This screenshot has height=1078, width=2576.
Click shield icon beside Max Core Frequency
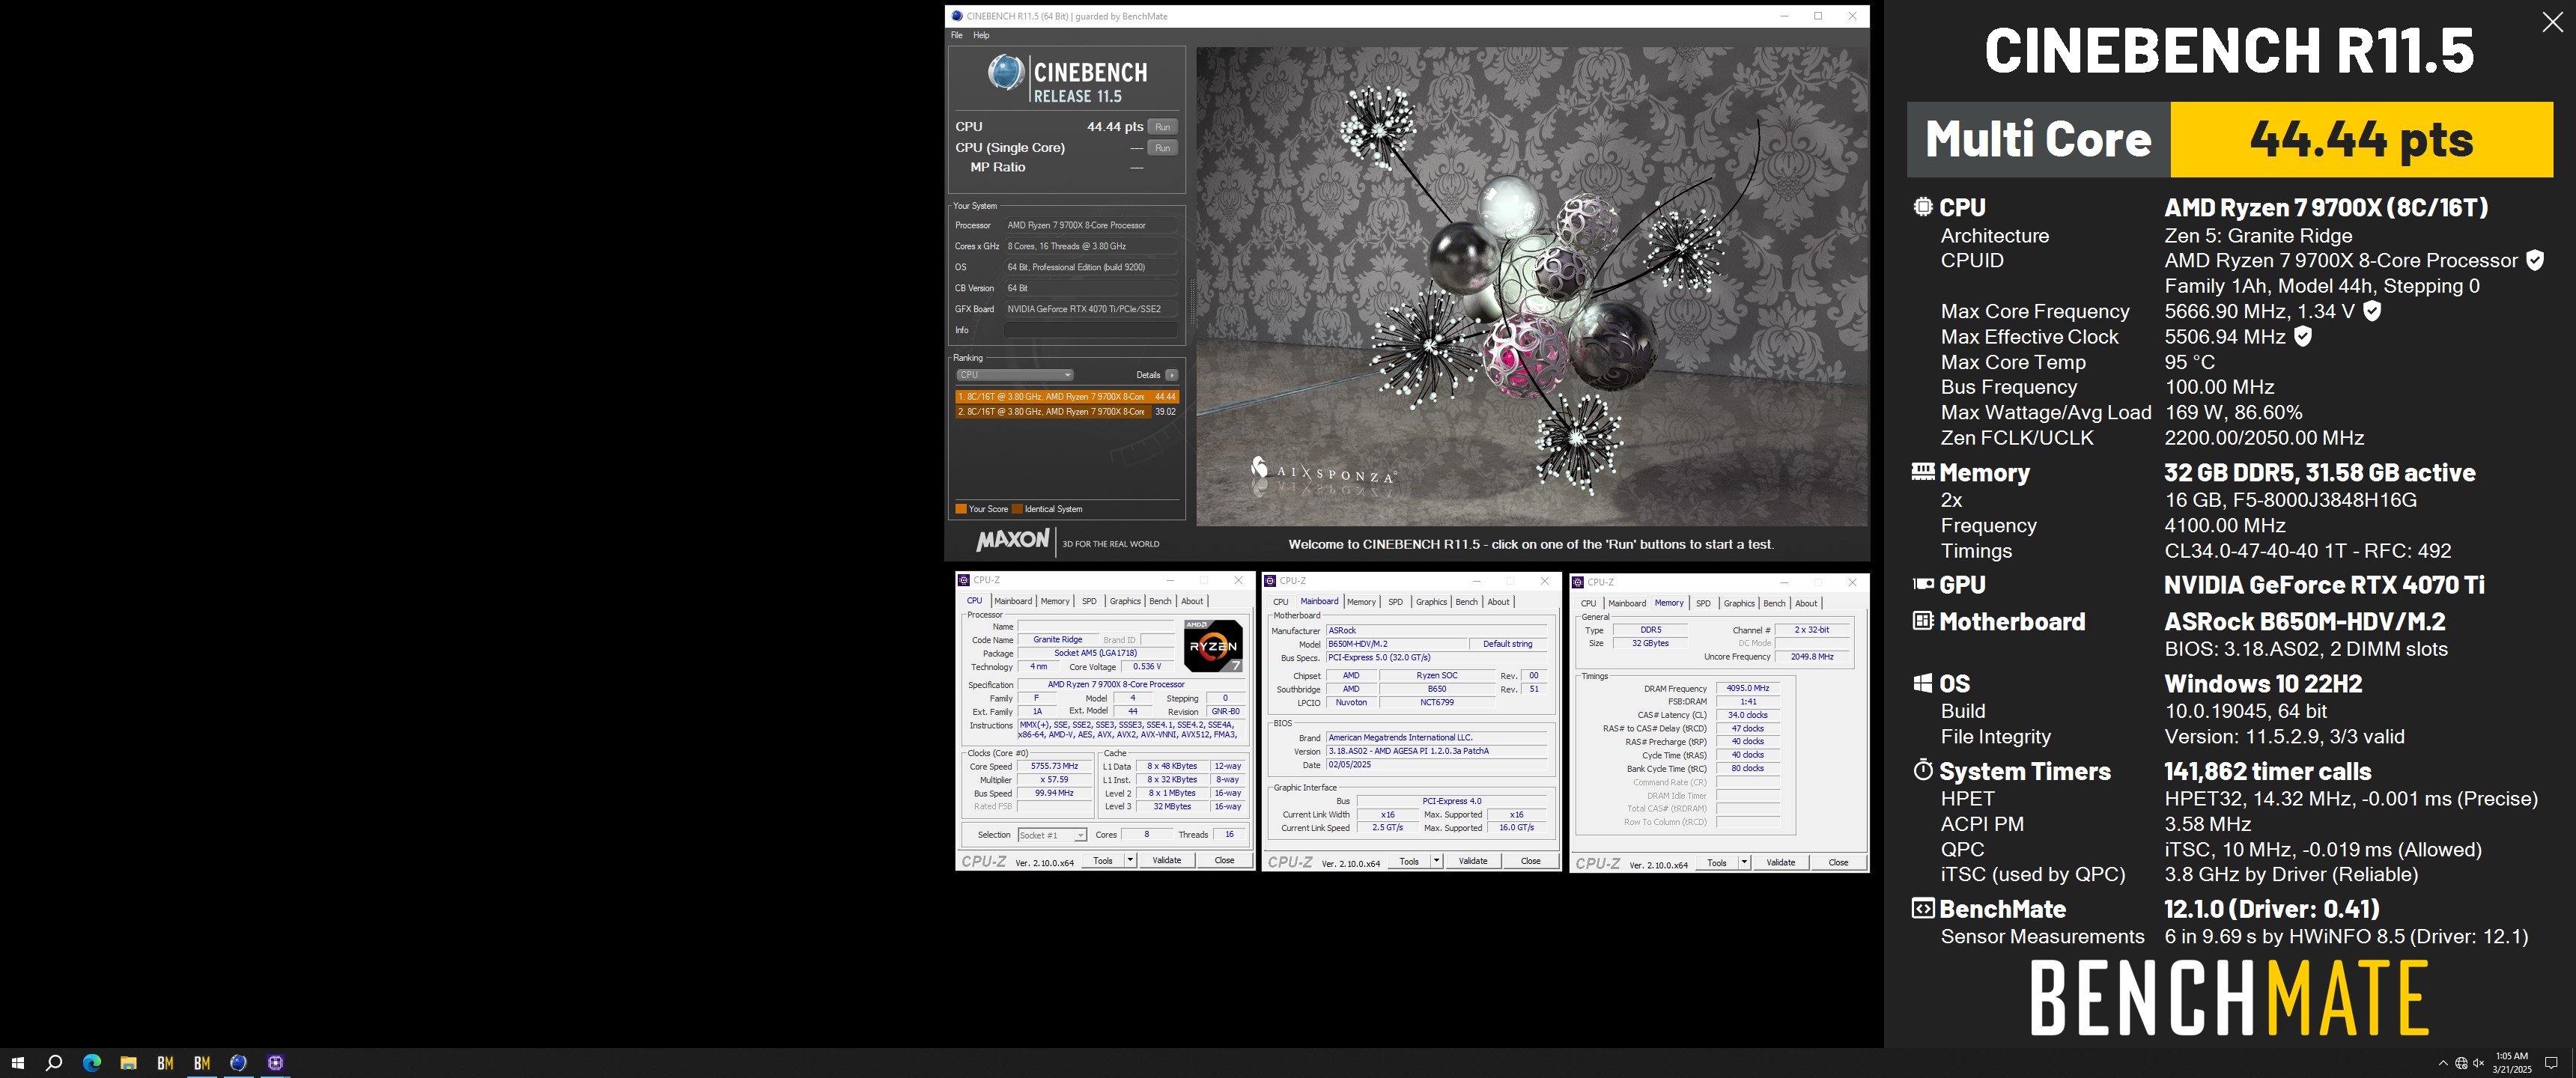click(2371, 311)
